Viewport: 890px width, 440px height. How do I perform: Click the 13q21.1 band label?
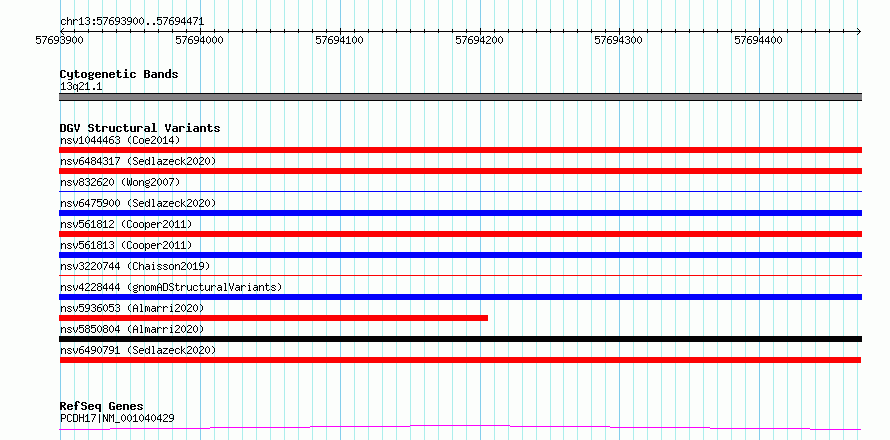tap(81, 87)
